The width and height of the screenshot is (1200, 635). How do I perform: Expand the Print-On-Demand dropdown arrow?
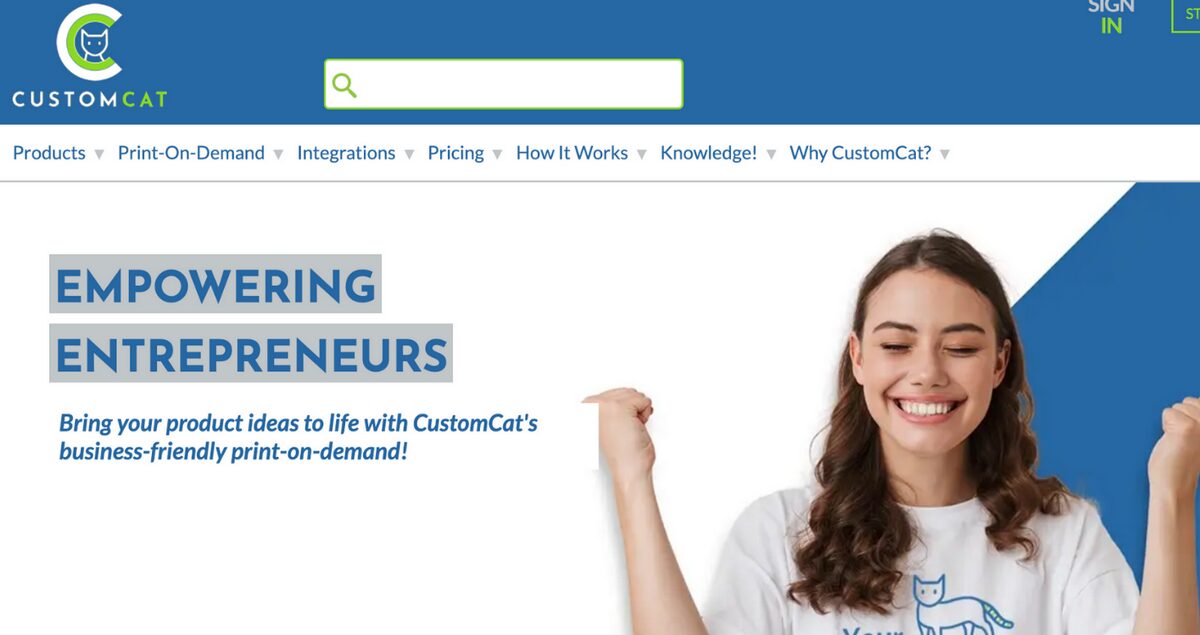[278, 154]
